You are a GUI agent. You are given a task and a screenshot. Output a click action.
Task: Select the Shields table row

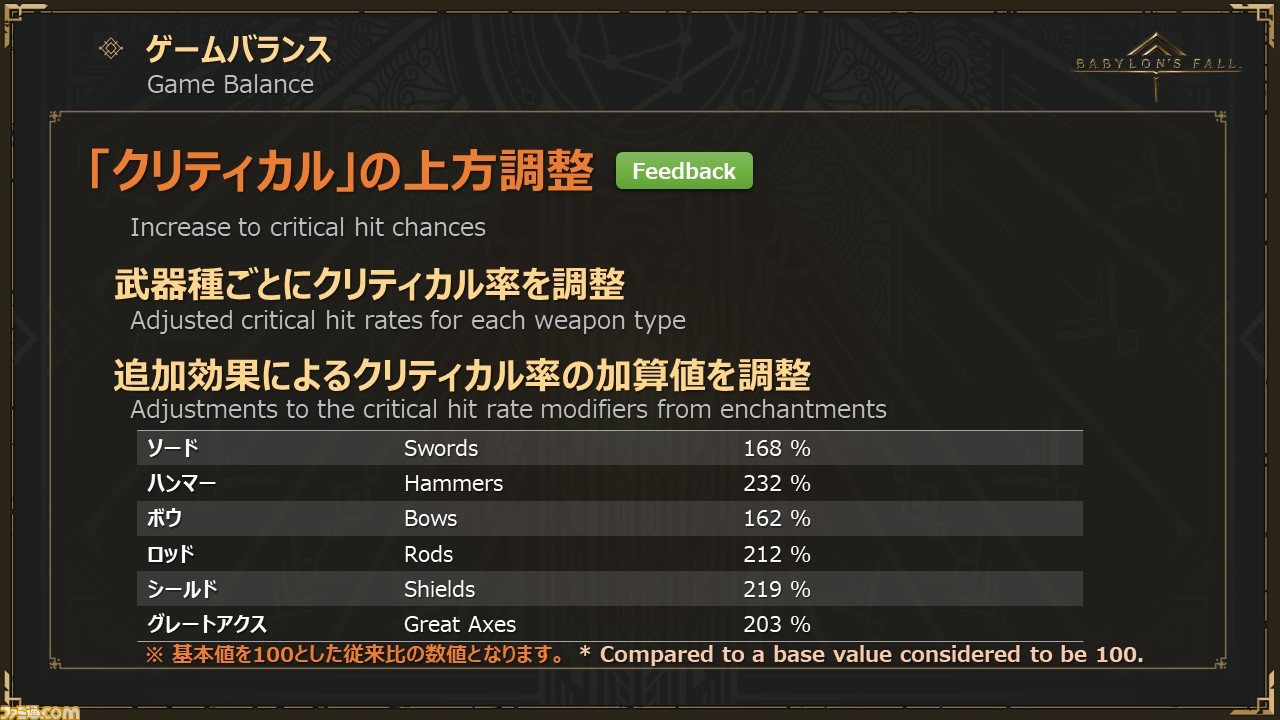609,589
